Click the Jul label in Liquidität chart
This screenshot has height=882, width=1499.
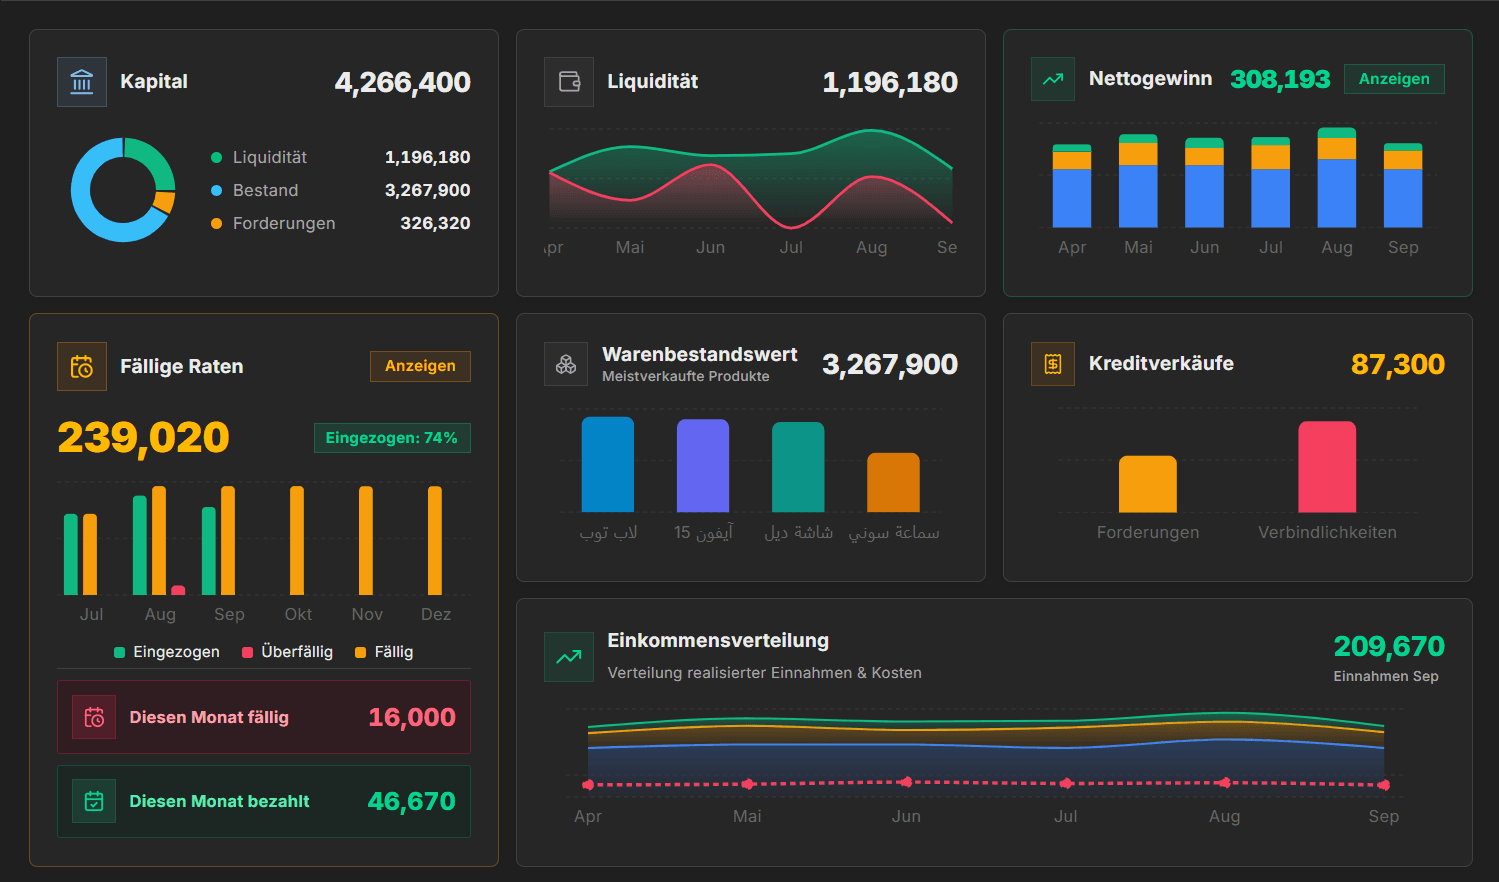(791, 247)
